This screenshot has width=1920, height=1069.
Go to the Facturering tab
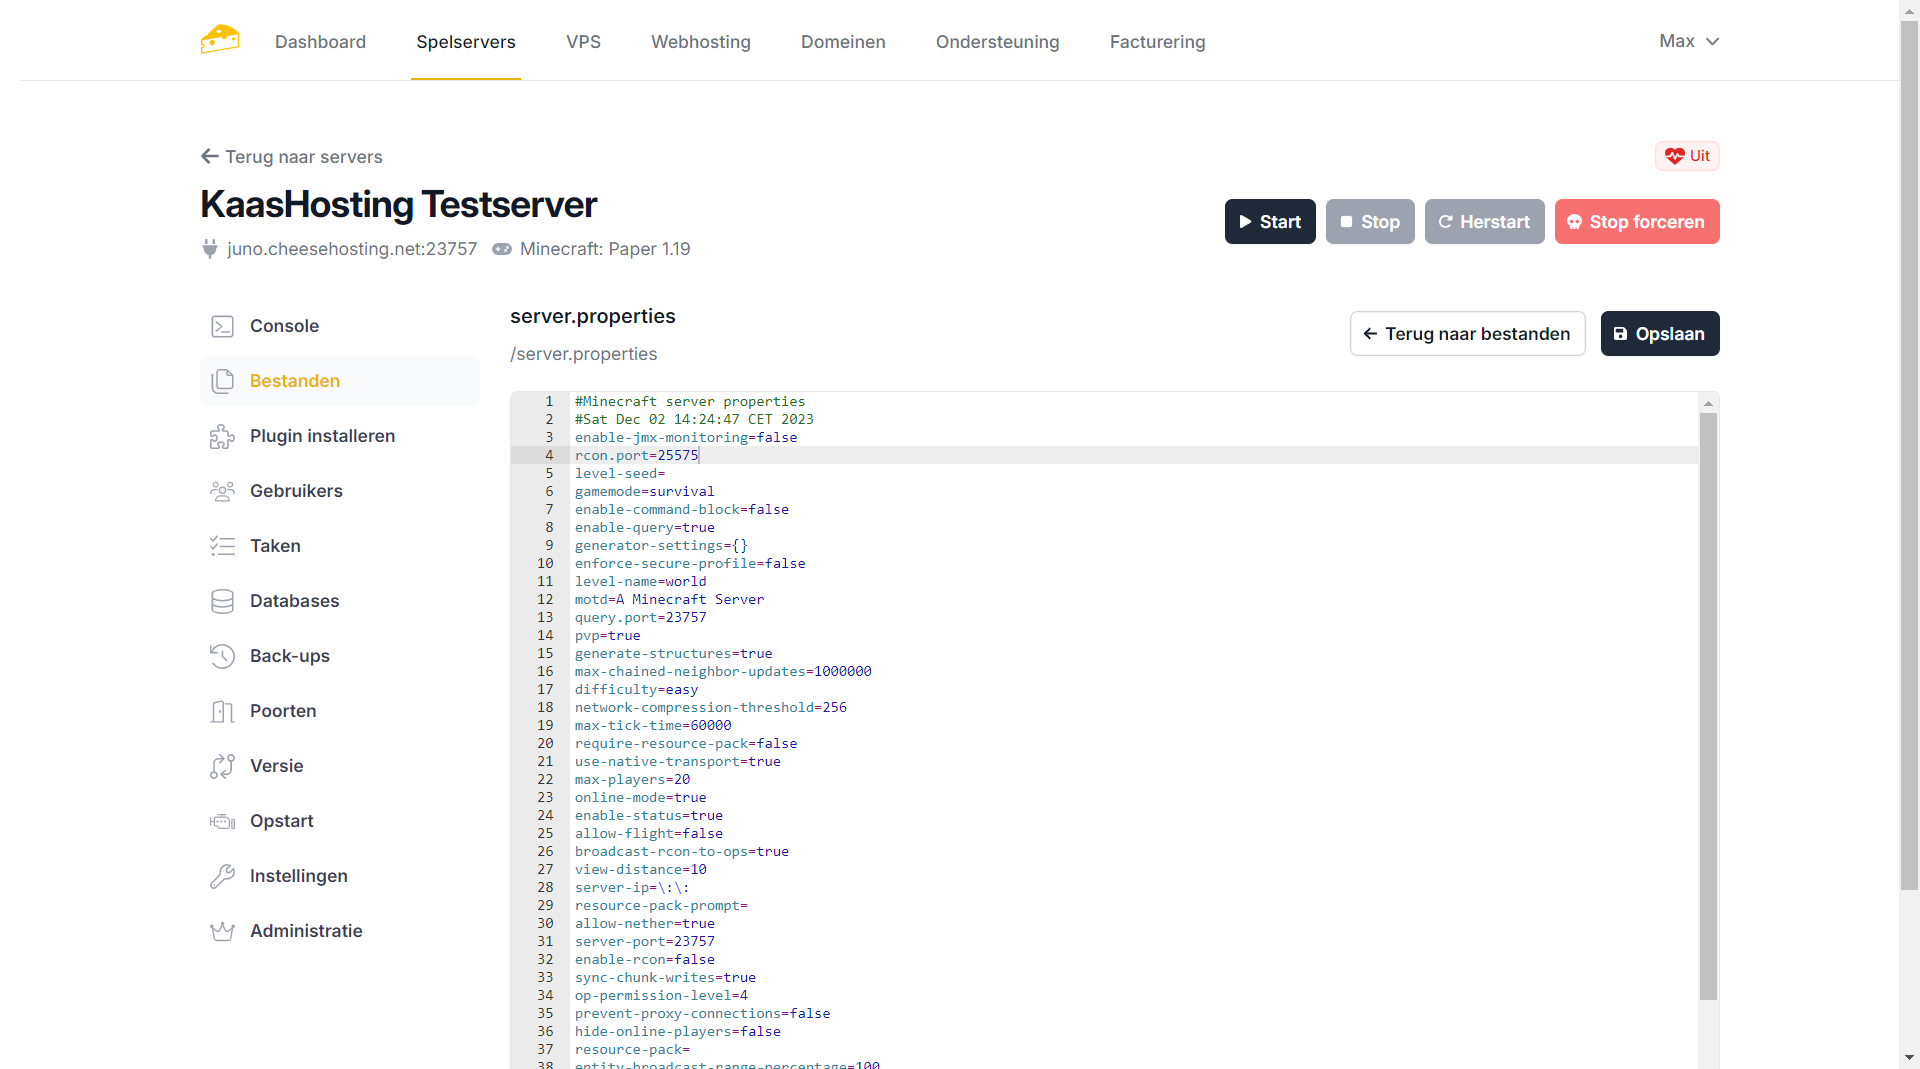pos(1157,42)
